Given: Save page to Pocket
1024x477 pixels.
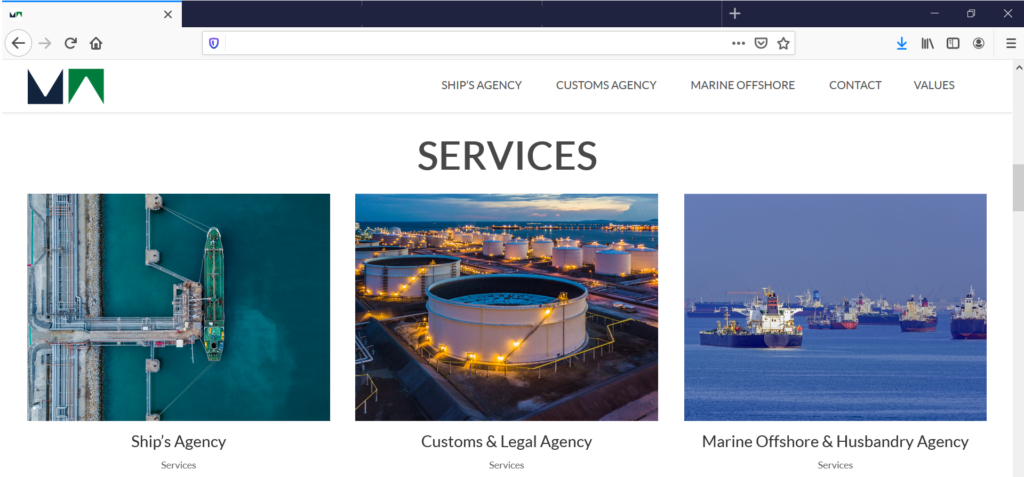Looking at the screenshot, I should pos(761,44).
